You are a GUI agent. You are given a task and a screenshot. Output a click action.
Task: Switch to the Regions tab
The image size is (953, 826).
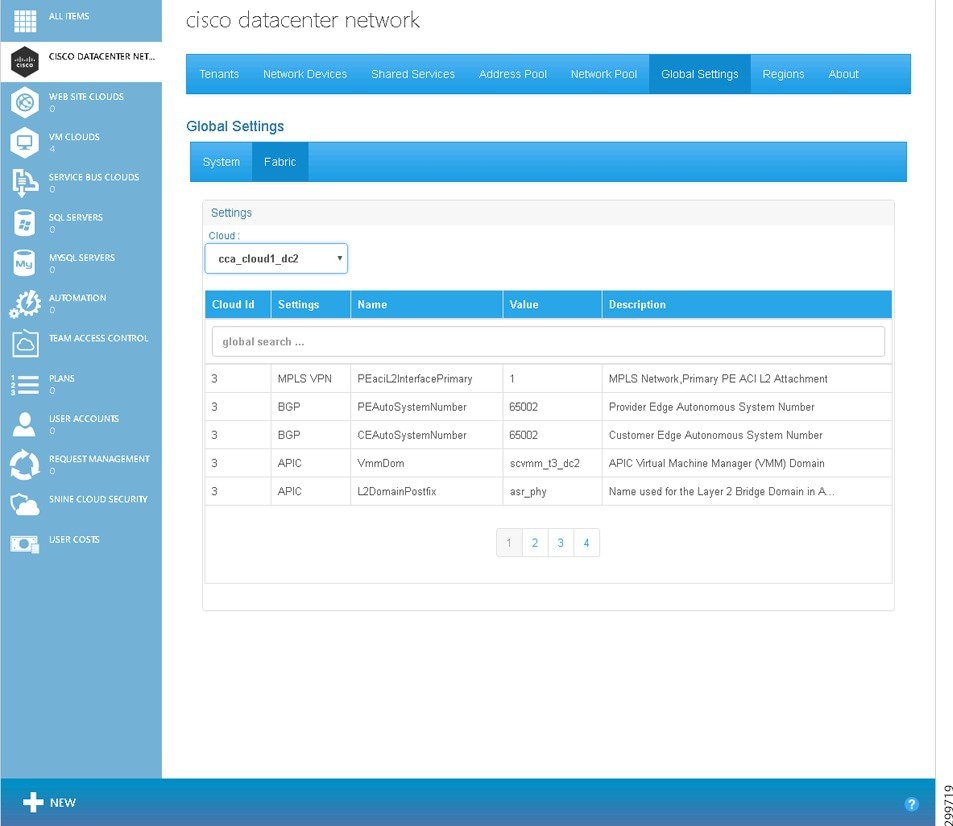tap(783, 74)
